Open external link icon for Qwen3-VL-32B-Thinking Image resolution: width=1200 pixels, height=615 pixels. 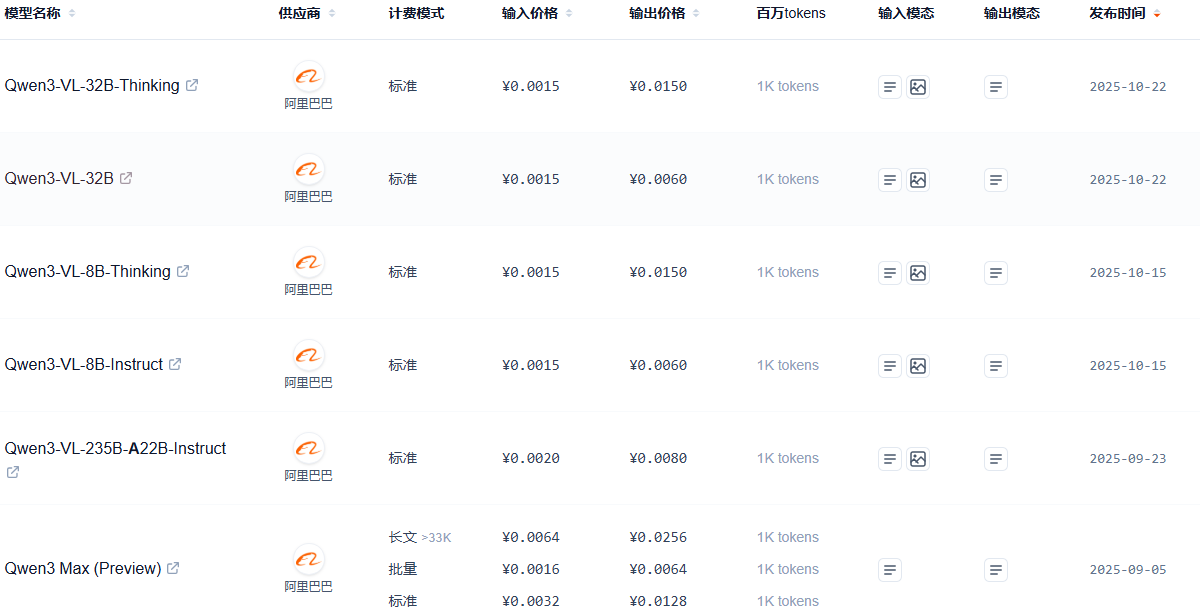192,85
